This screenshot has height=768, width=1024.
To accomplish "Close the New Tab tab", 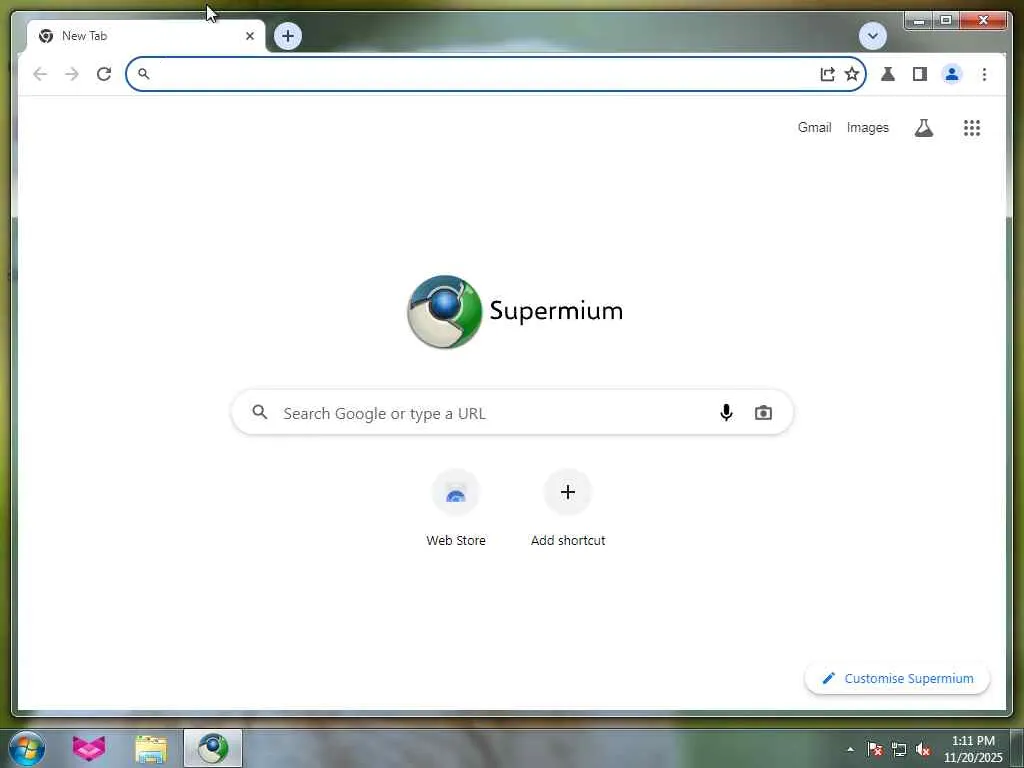I will click(x=249, y=36).
